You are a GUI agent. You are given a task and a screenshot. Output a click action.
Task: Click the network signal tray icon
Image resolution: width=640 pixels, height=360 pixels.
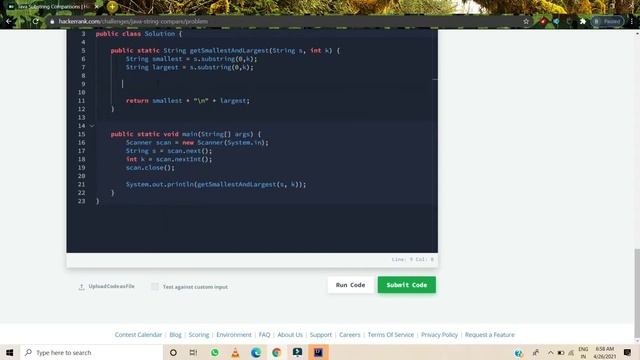[x=571, y=353]
